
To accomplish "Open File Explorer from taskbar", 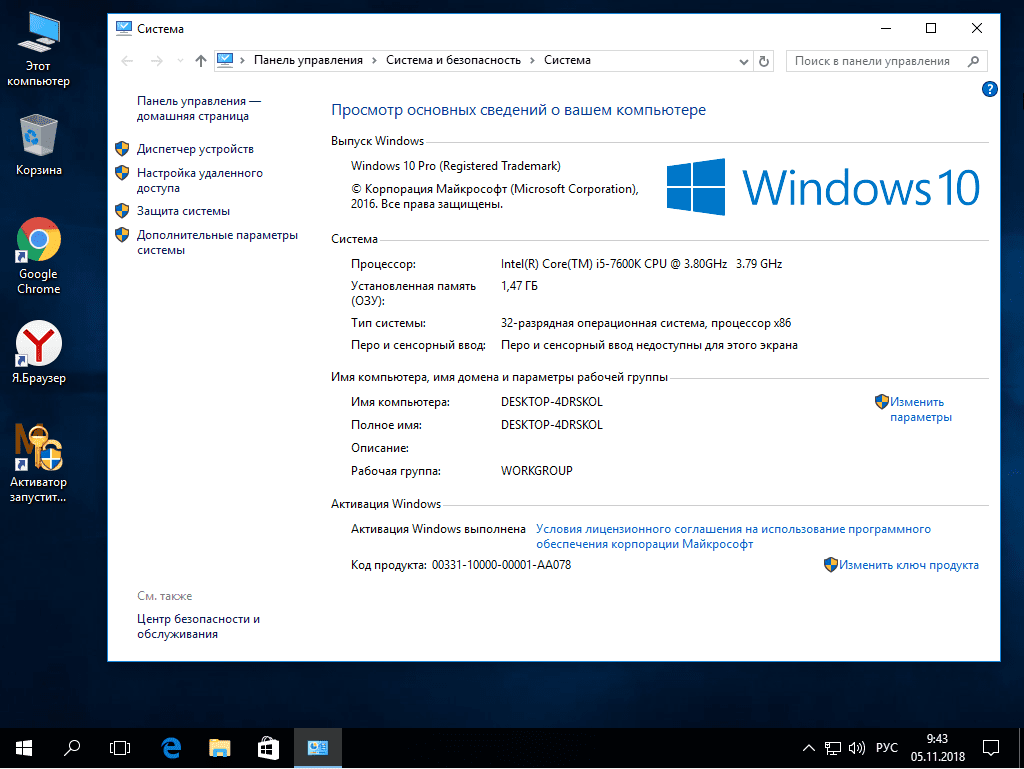I will pos(219,748).
